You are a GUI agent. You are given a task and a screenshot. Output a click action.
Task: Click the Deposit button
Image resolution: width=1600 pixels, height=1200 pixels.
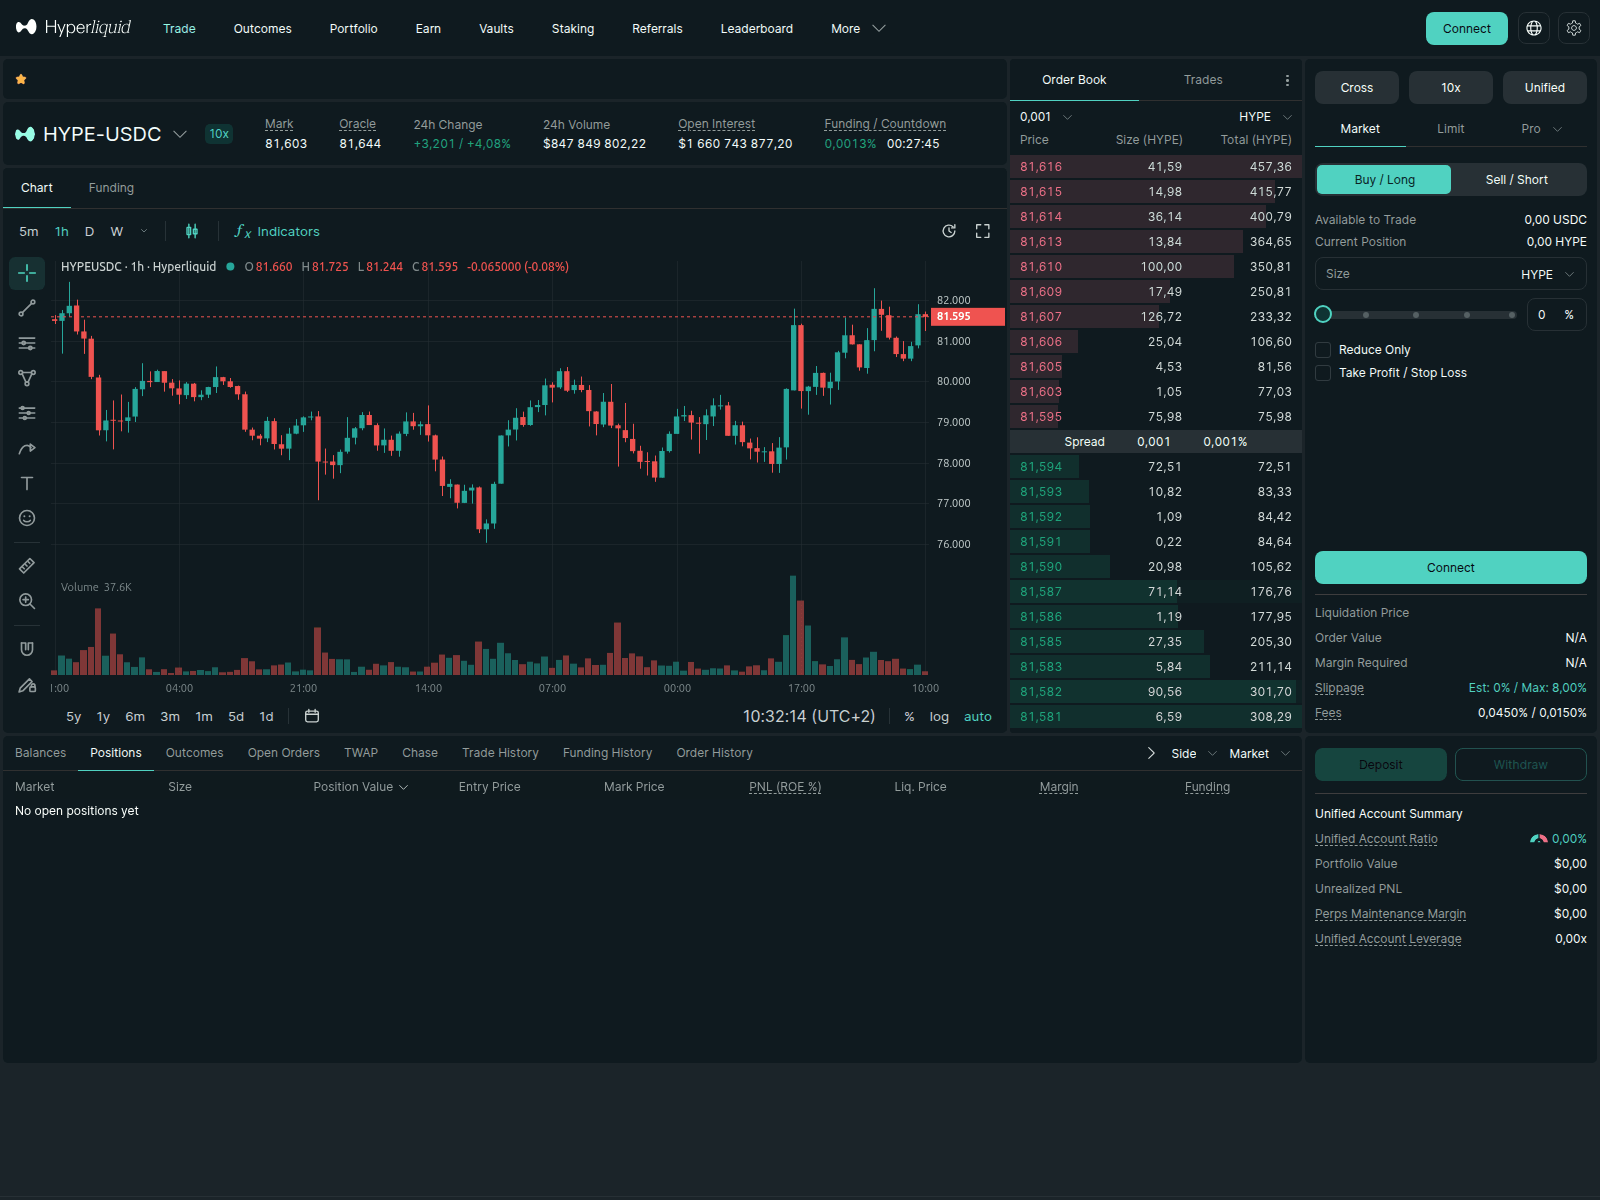(1381, 765)
